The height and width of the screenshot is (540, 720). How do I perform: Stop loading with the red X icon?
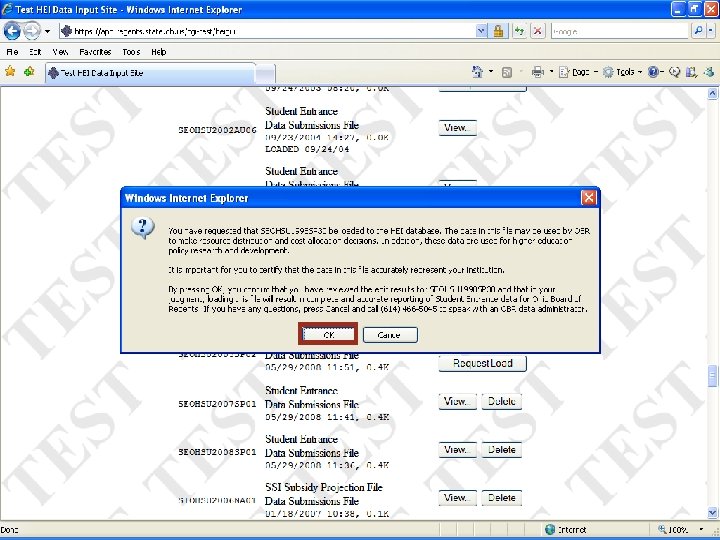[537, 31]
